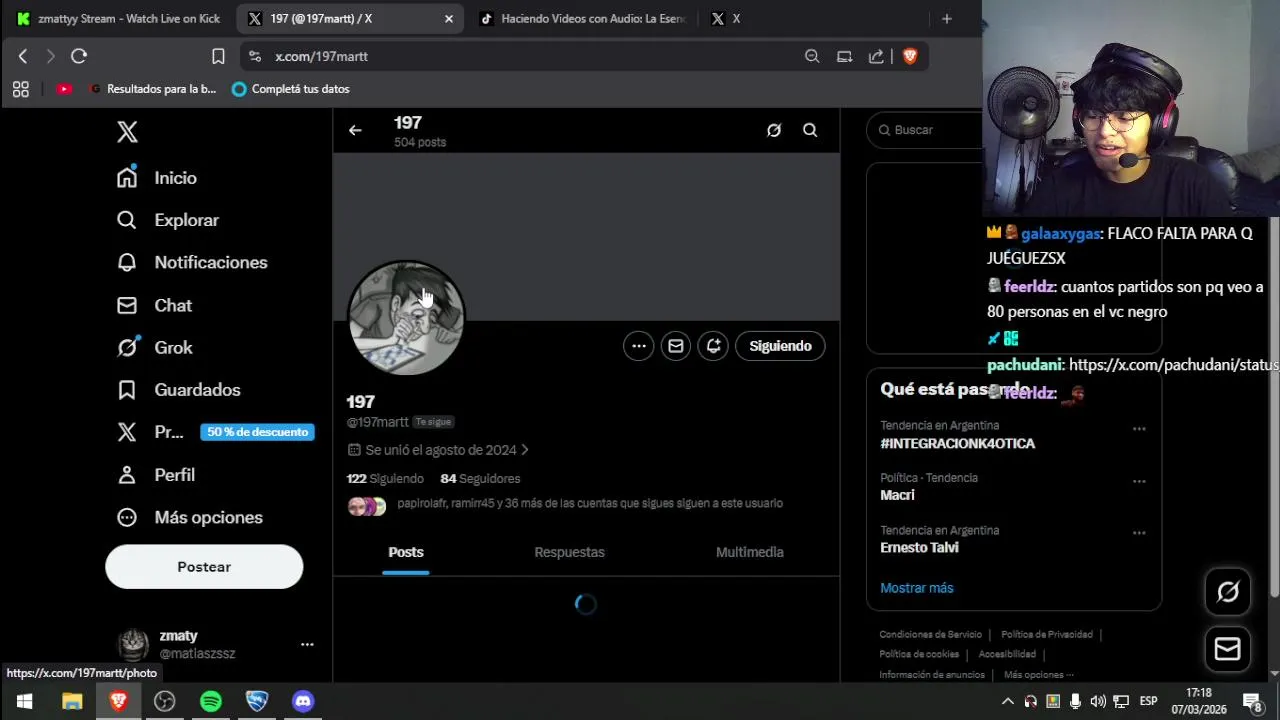The height and width of the screenshot is (720, 1280).
Task: Go back with profile header arrow
Action: click(x=355, y=130)
